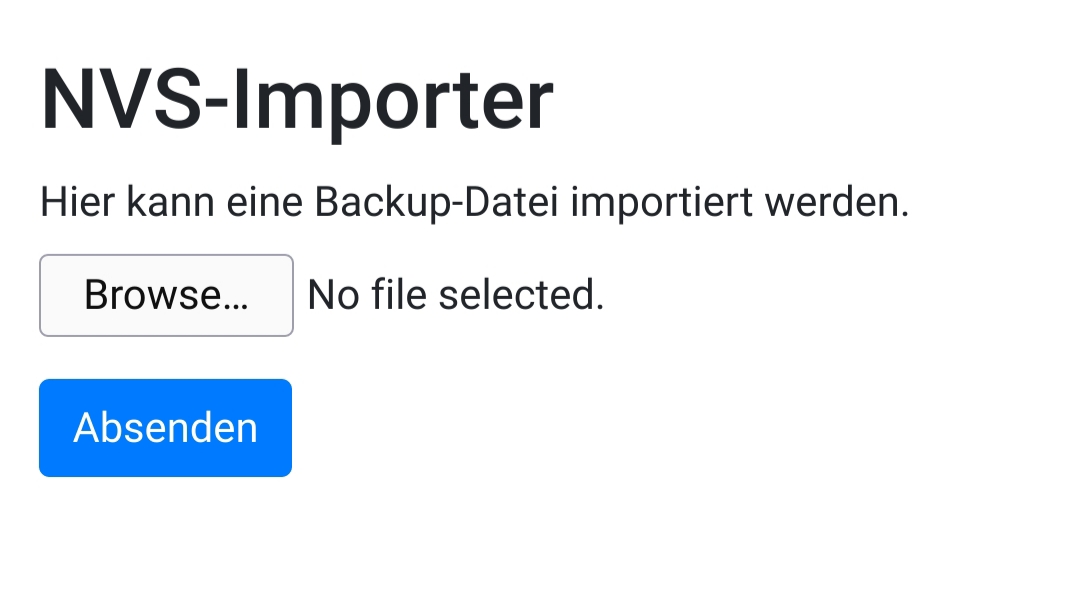The image size is (1080, 602).
Task: Click the word 'selected.' beside Browse
Action: [x=521, y=295]
